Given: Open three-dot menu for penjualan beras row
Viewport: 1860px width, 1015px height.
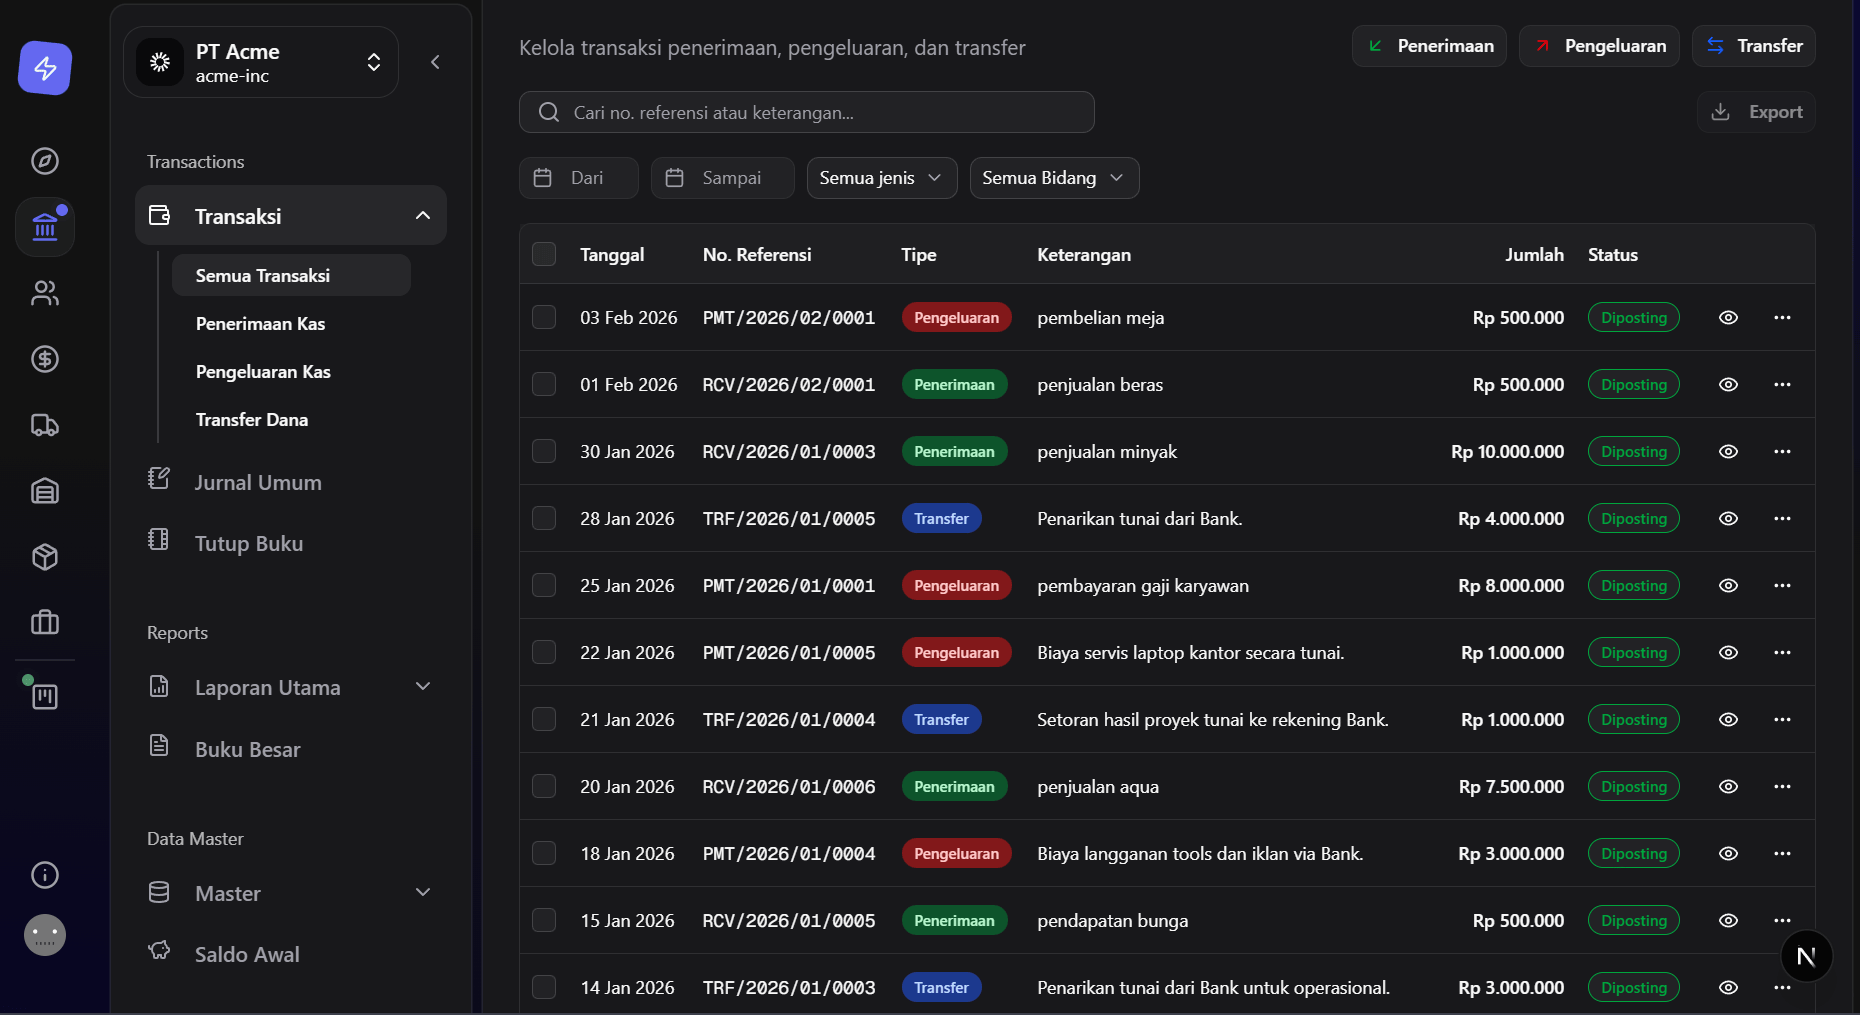Looking at the screenshot, I should 1782,385.
